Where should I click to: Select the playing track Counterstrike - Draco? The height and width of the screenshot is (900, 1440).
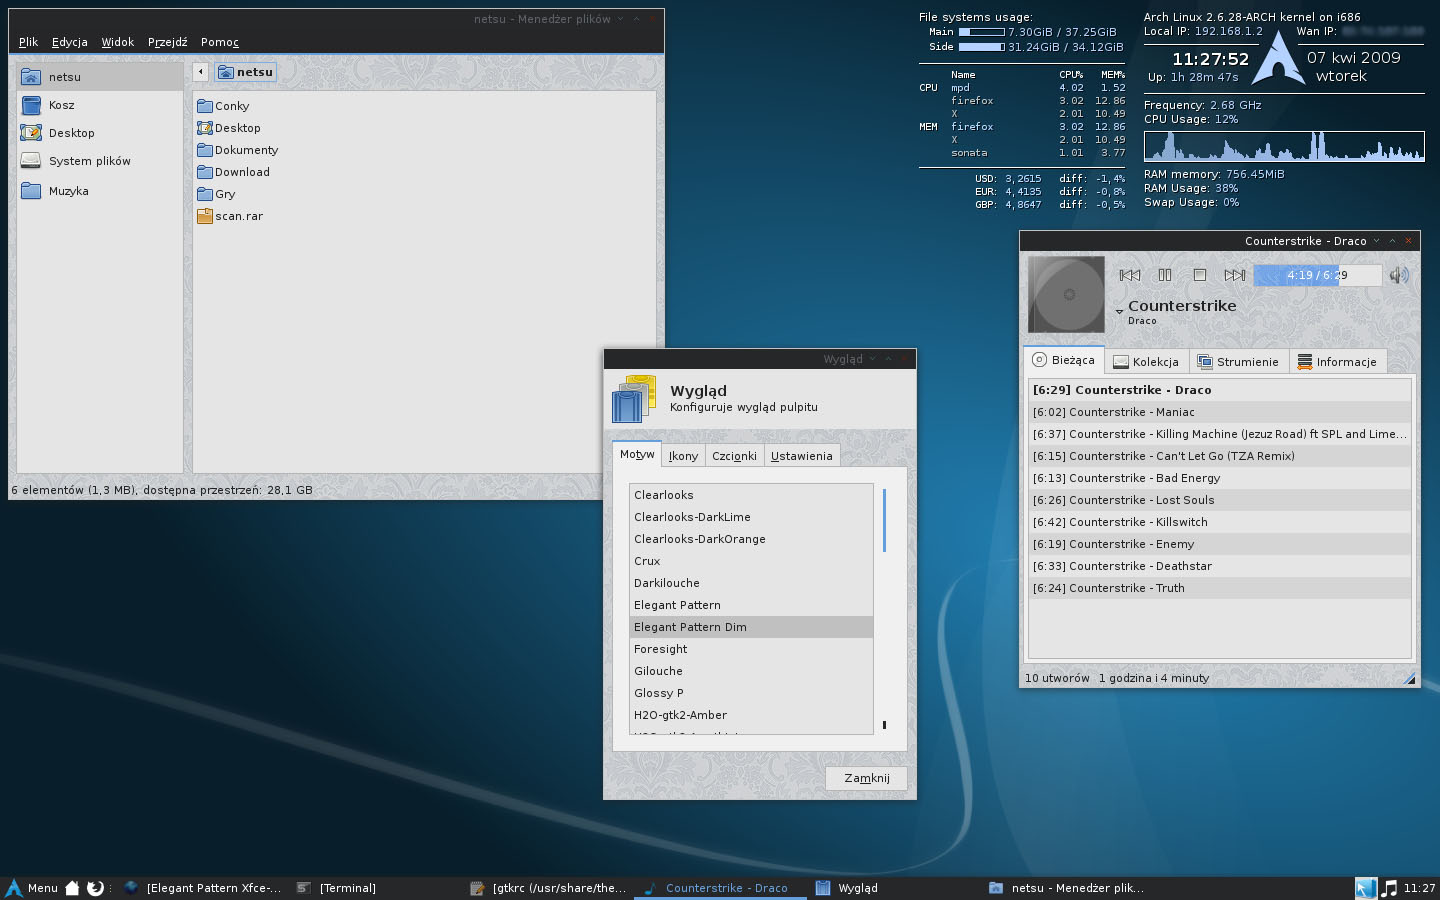(x=1220, y=390)
